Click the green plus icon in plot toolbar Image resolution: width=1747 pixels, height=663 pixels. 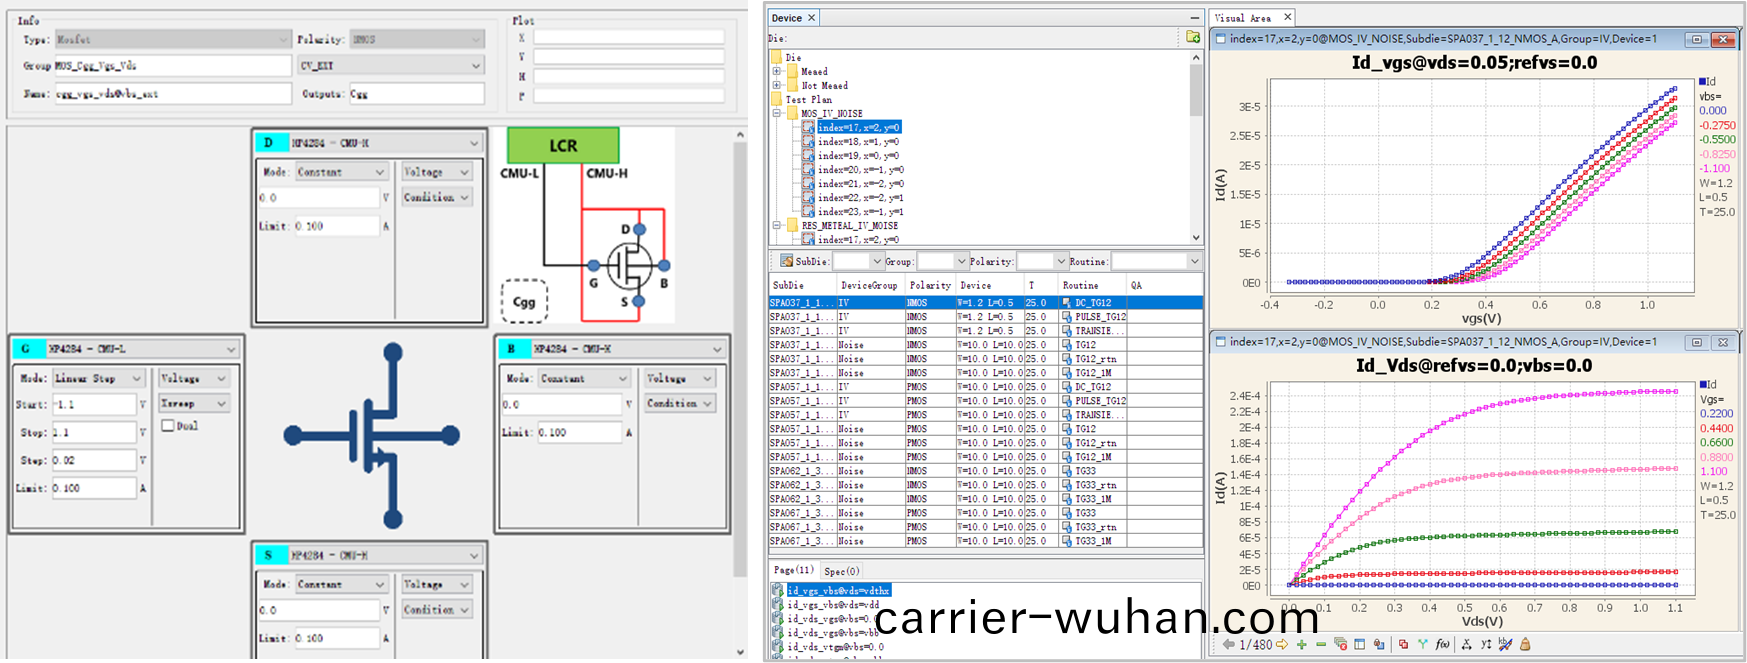pos(1302,645)
